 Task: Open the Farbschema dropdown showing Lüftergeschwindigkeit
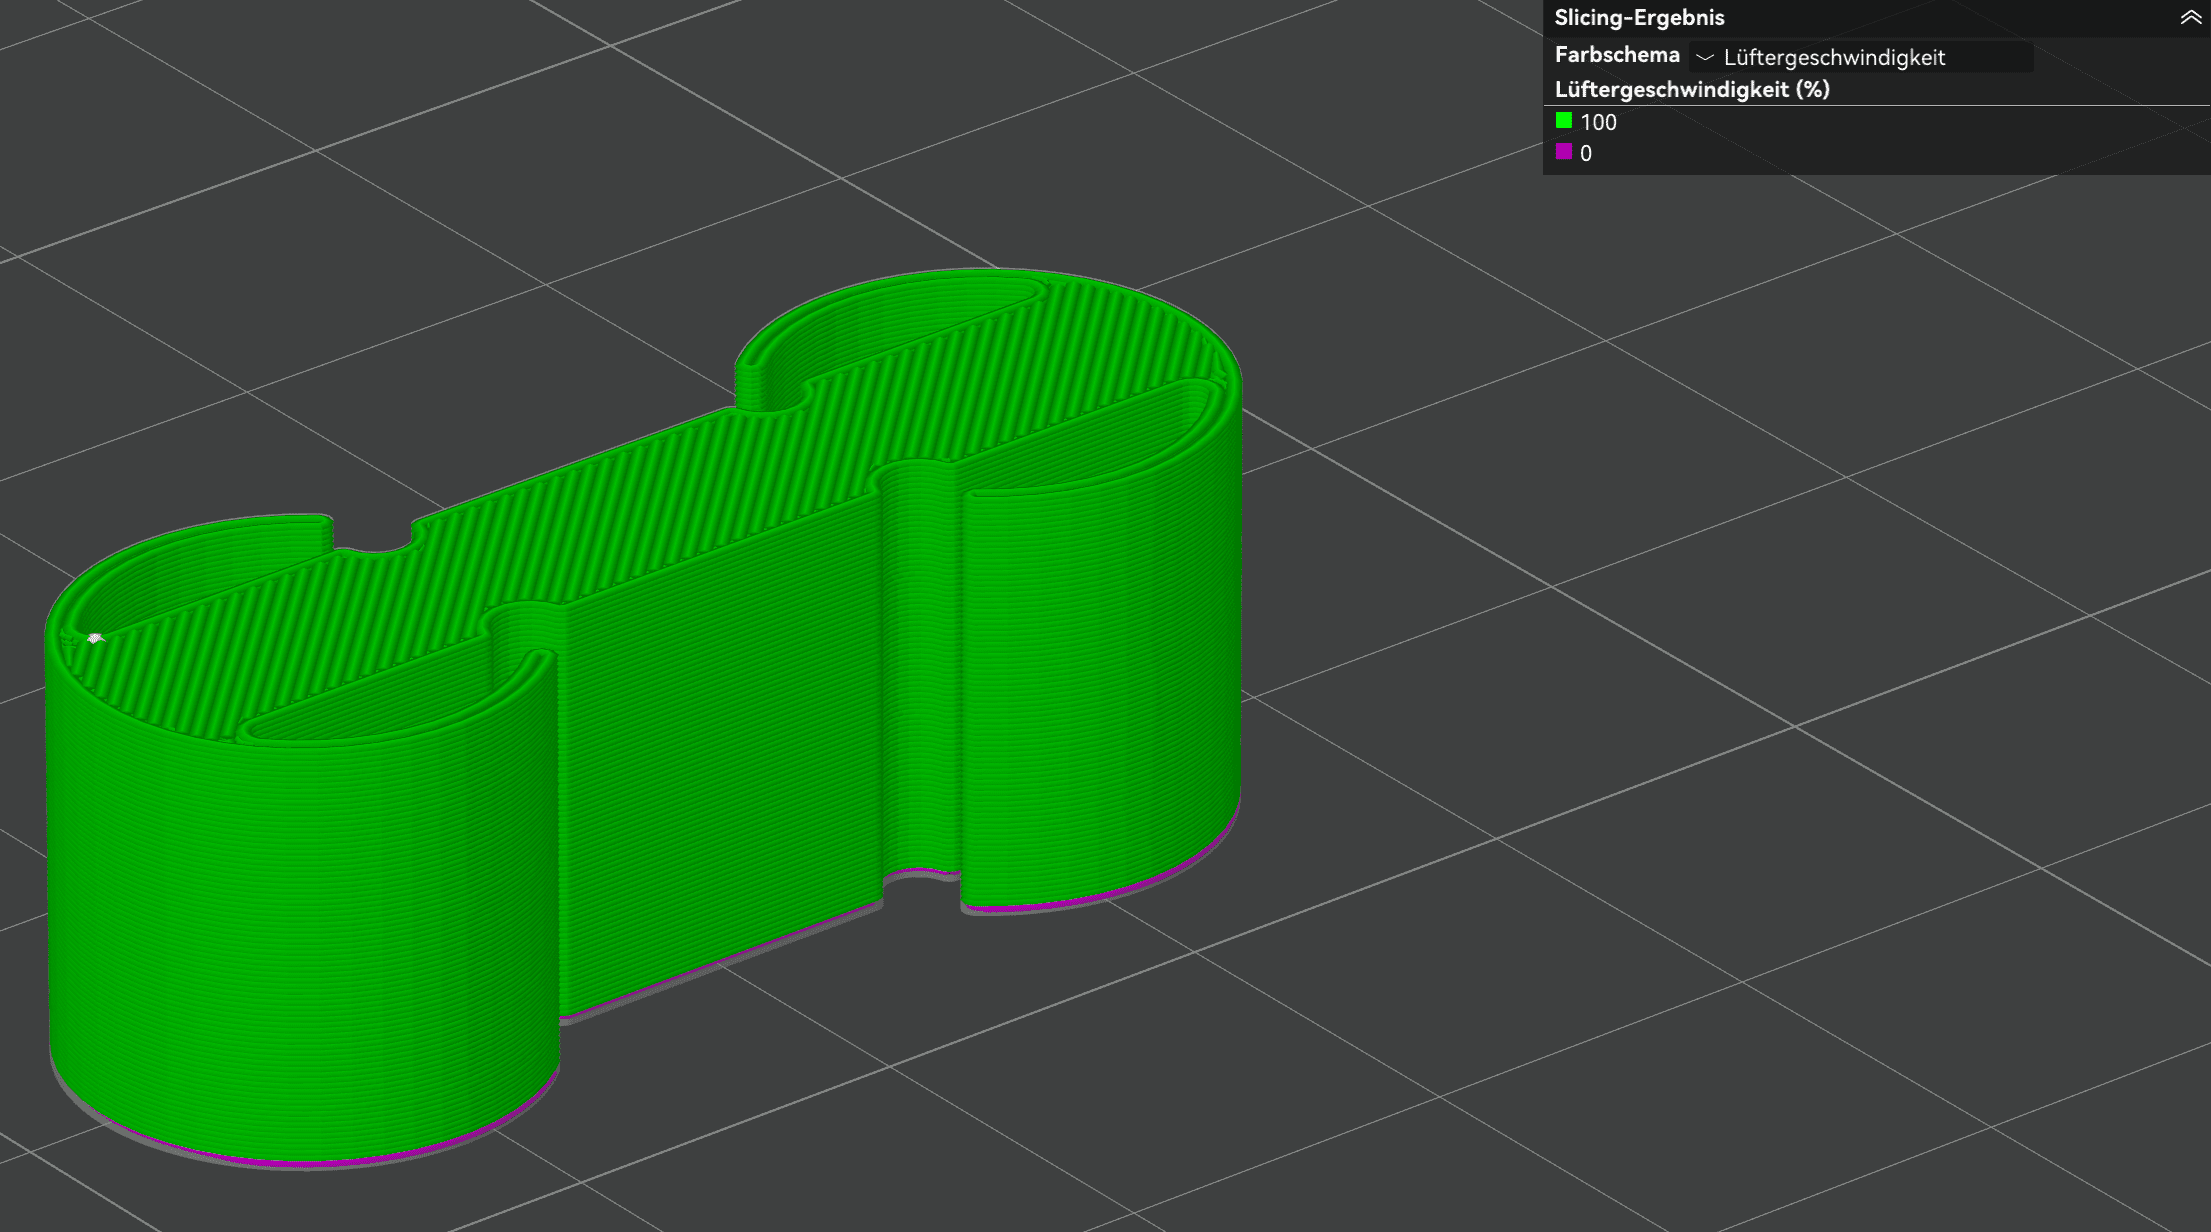coord(1861,57)
